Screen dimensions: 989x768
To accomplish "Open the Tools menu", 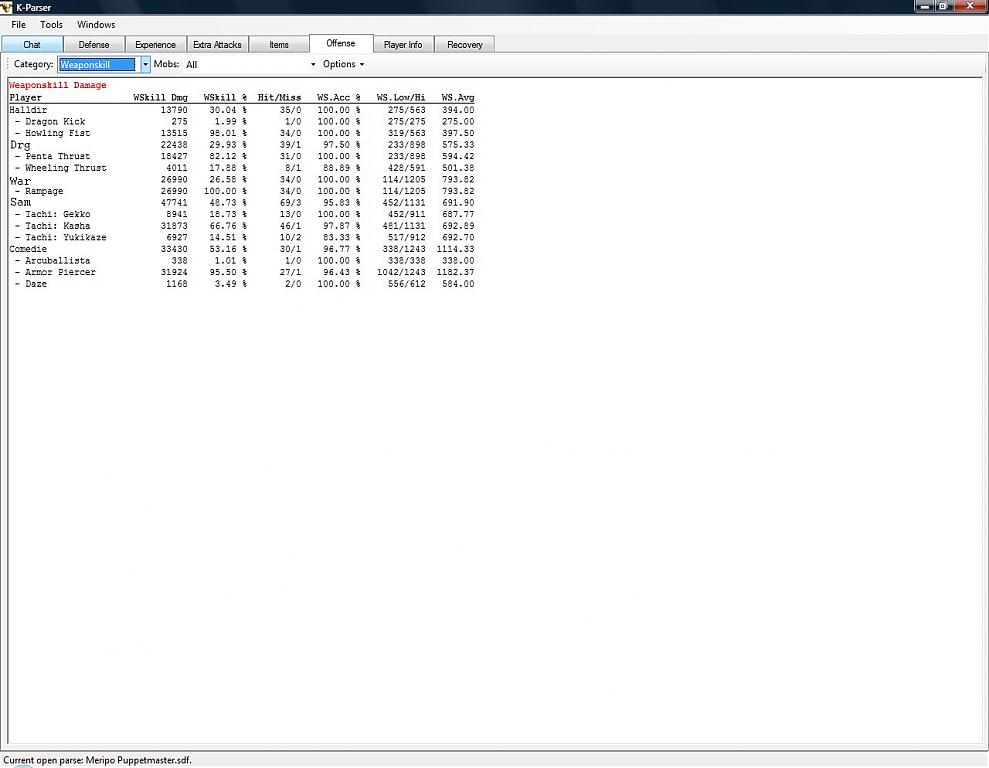I will click(51, 25).
